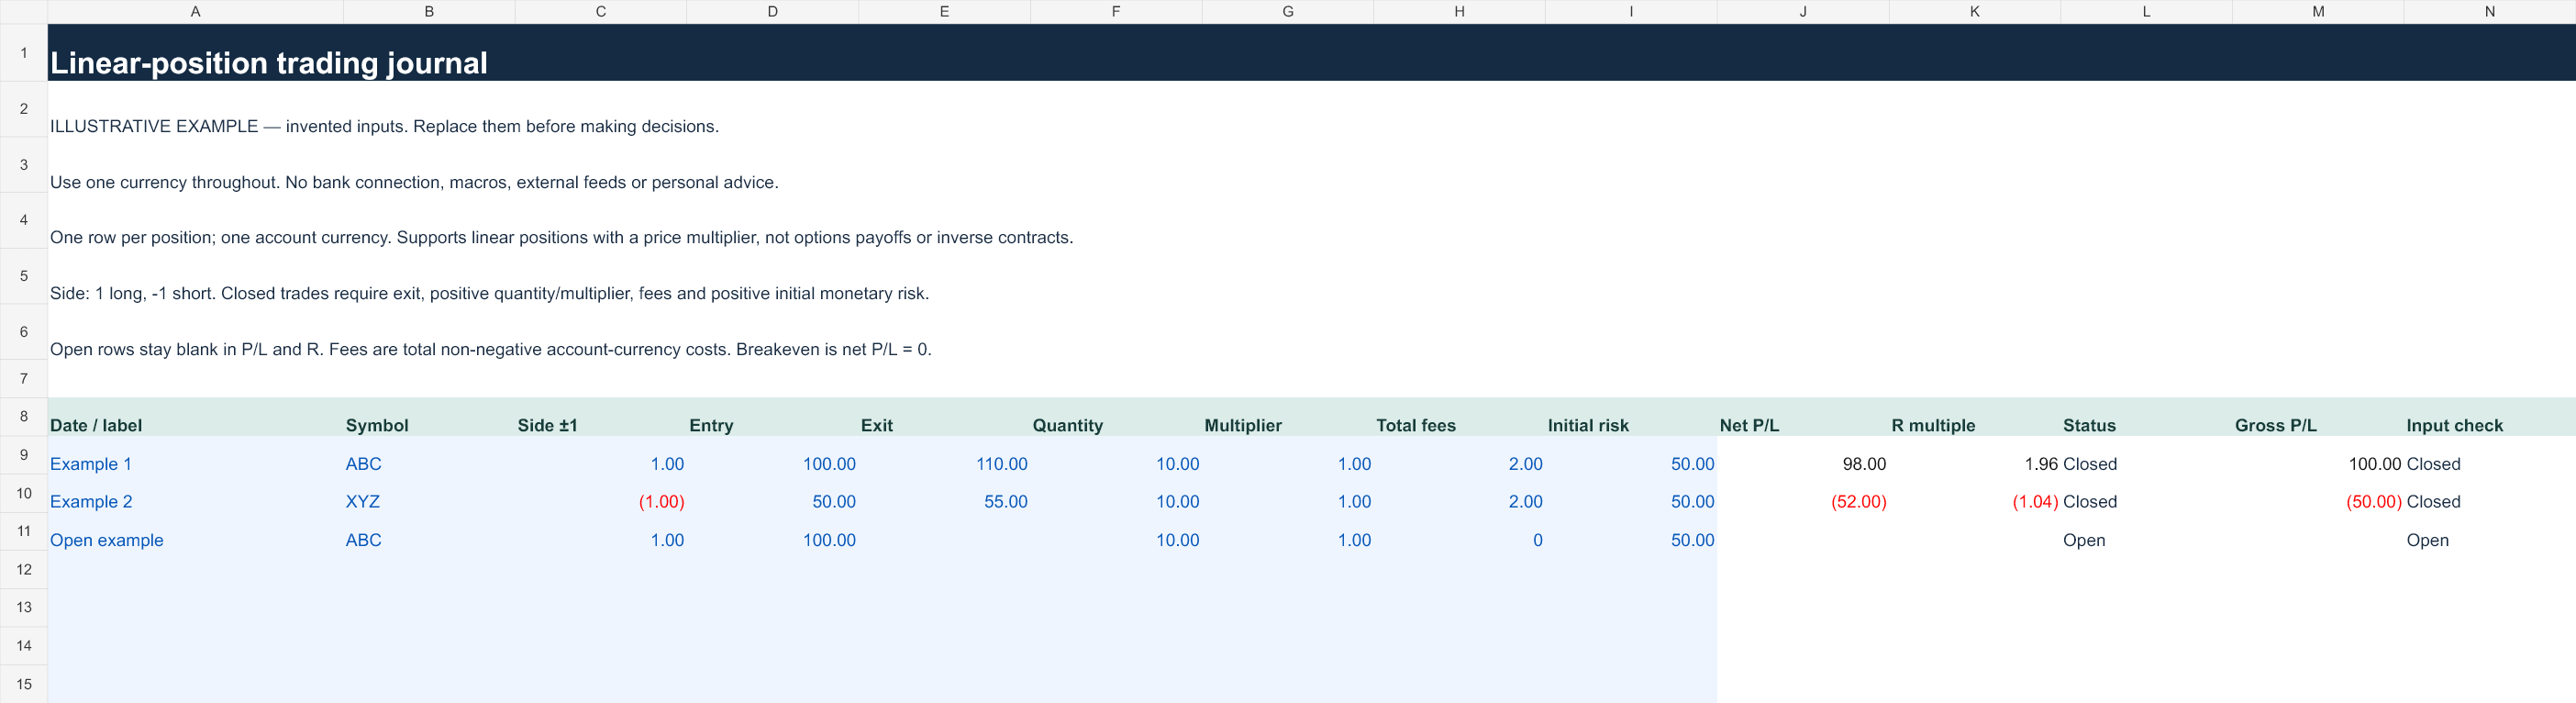Select entire column G by its header
The image size is (2576, 703).
pos(1288,12)
